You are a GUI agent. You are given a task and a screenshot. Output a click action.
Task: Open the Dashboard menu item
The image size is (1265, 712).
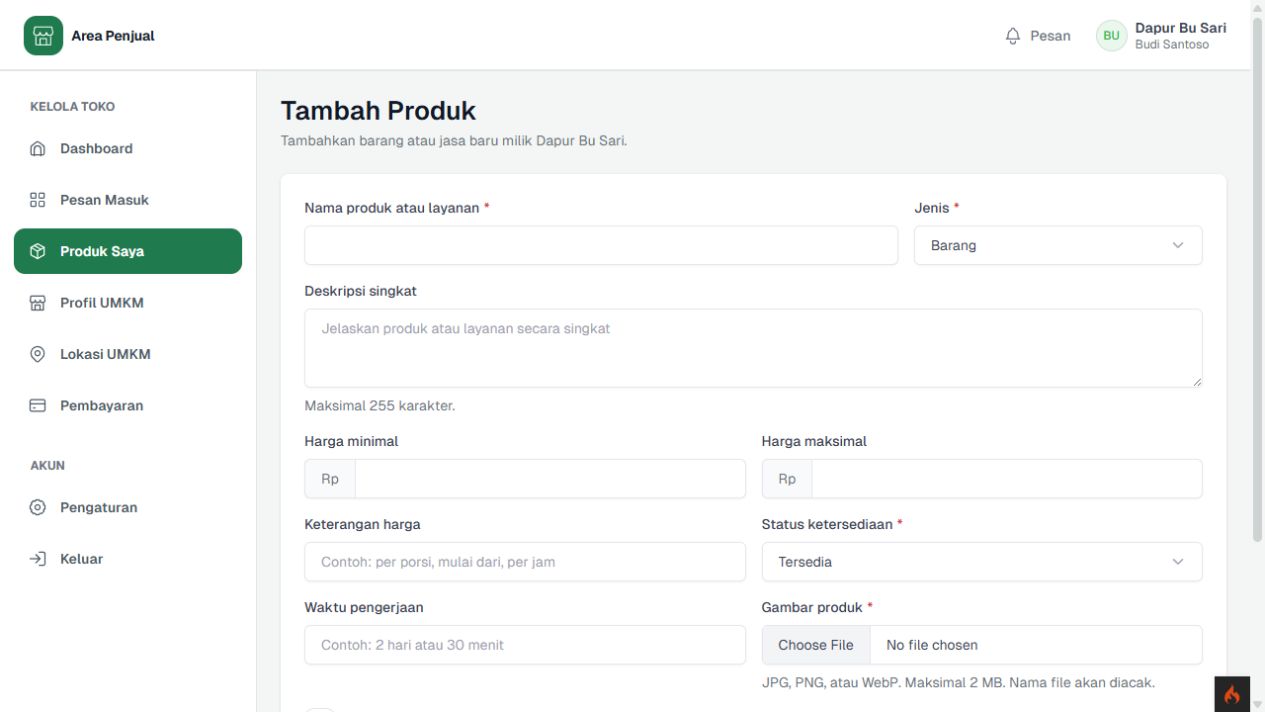click(128, 149)
